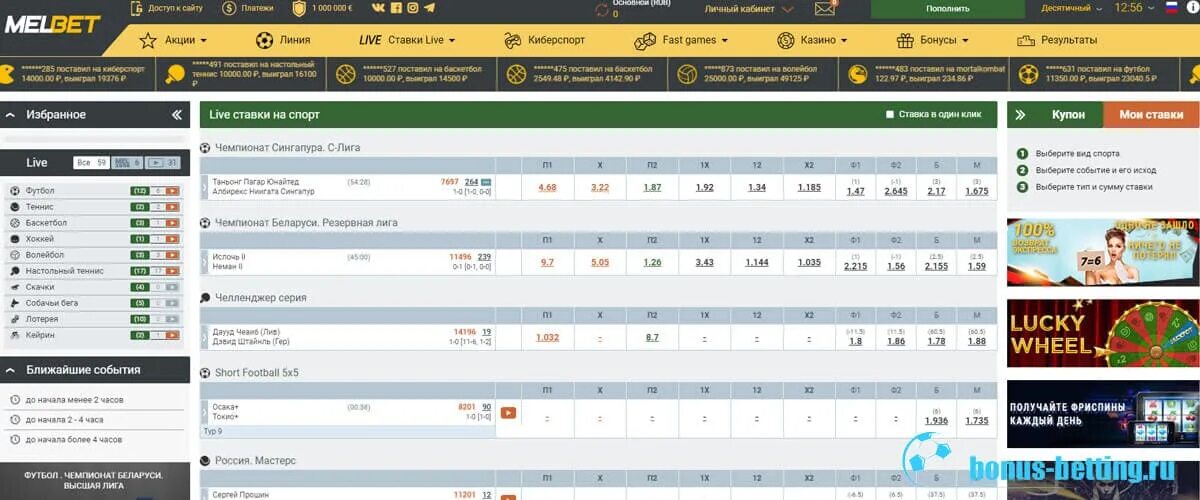Filter events до начала 2 - 4 часа
The height and width of the screenshot is (500, 1200).
point(66,419)
